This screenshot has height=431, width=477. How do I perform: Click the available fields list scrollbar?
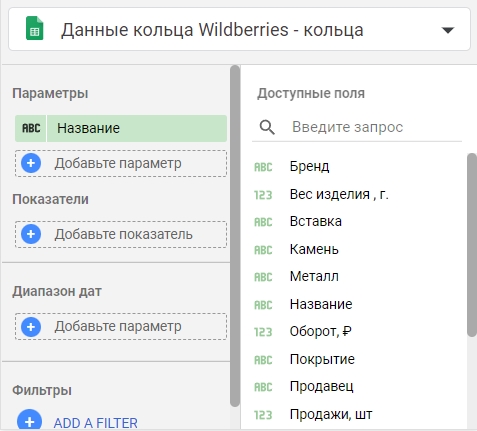(x=472, y=245)
